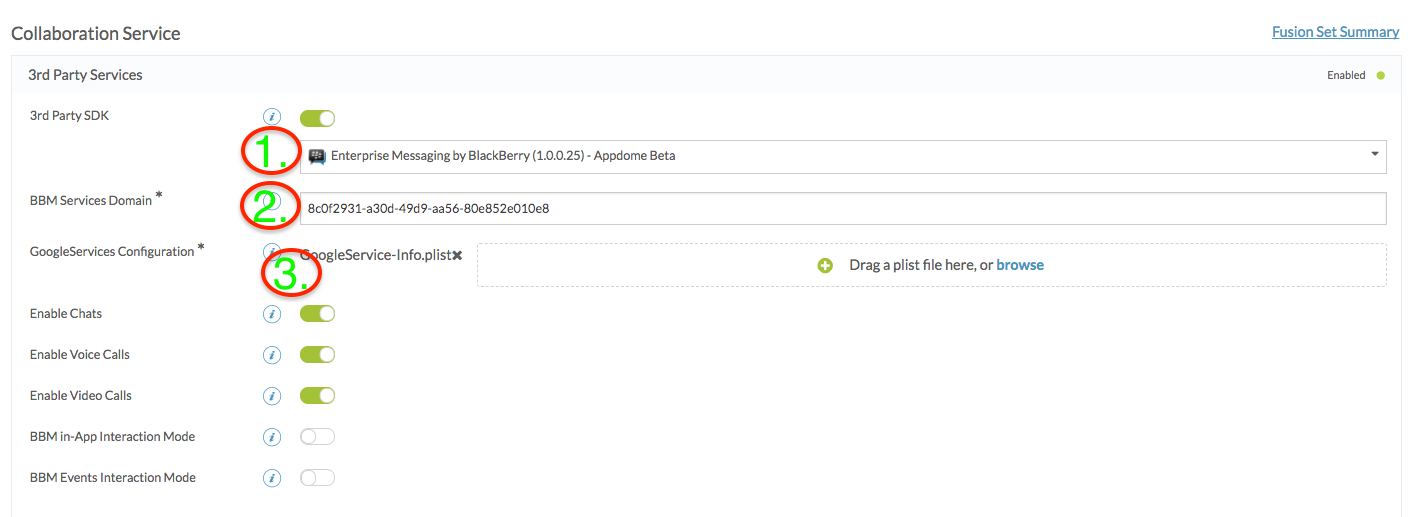The image size is (1416, 517).
Task: Click the BBM Services Domain input field
Action: point(843,208)
